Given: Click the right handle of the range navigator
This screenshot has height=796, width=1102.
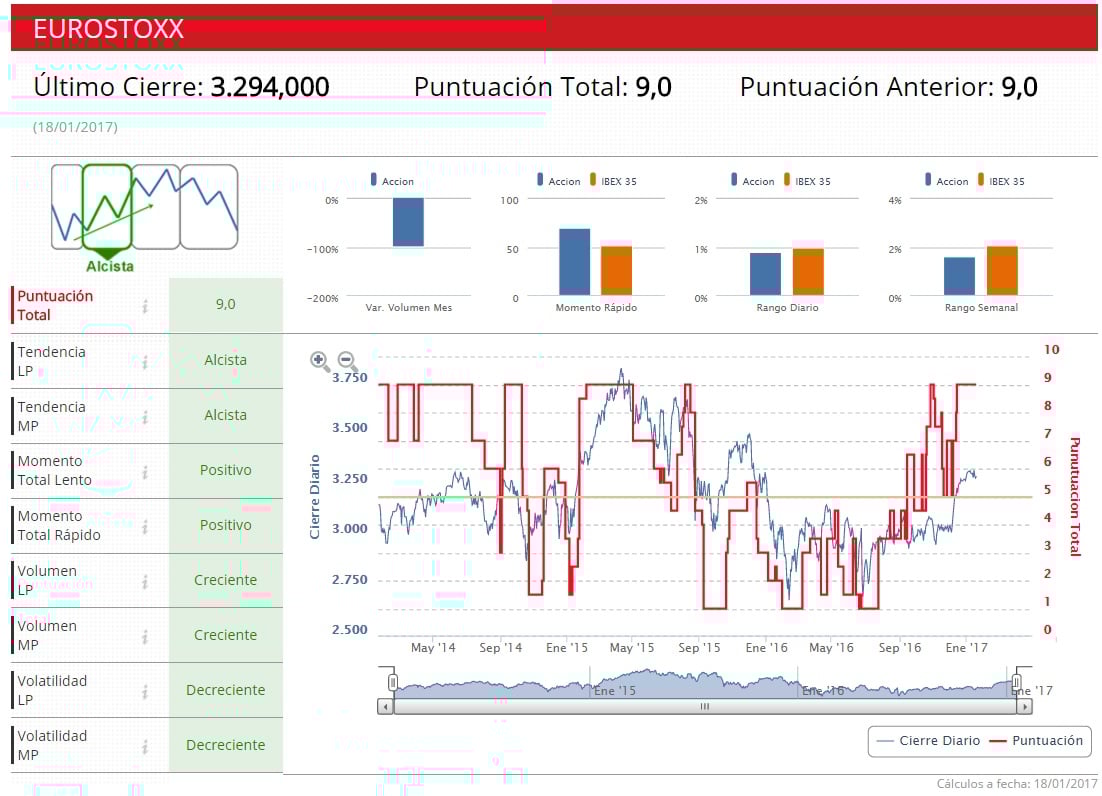Looking at the screenshot, I should [x=1016, y=682].
